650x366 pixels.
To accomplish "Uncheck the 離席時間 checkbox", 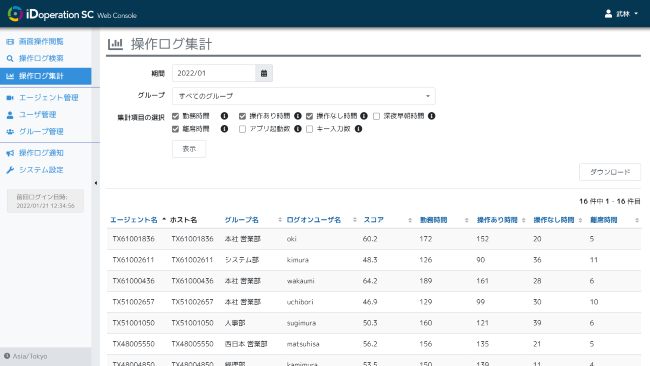I will pos(175,129).
